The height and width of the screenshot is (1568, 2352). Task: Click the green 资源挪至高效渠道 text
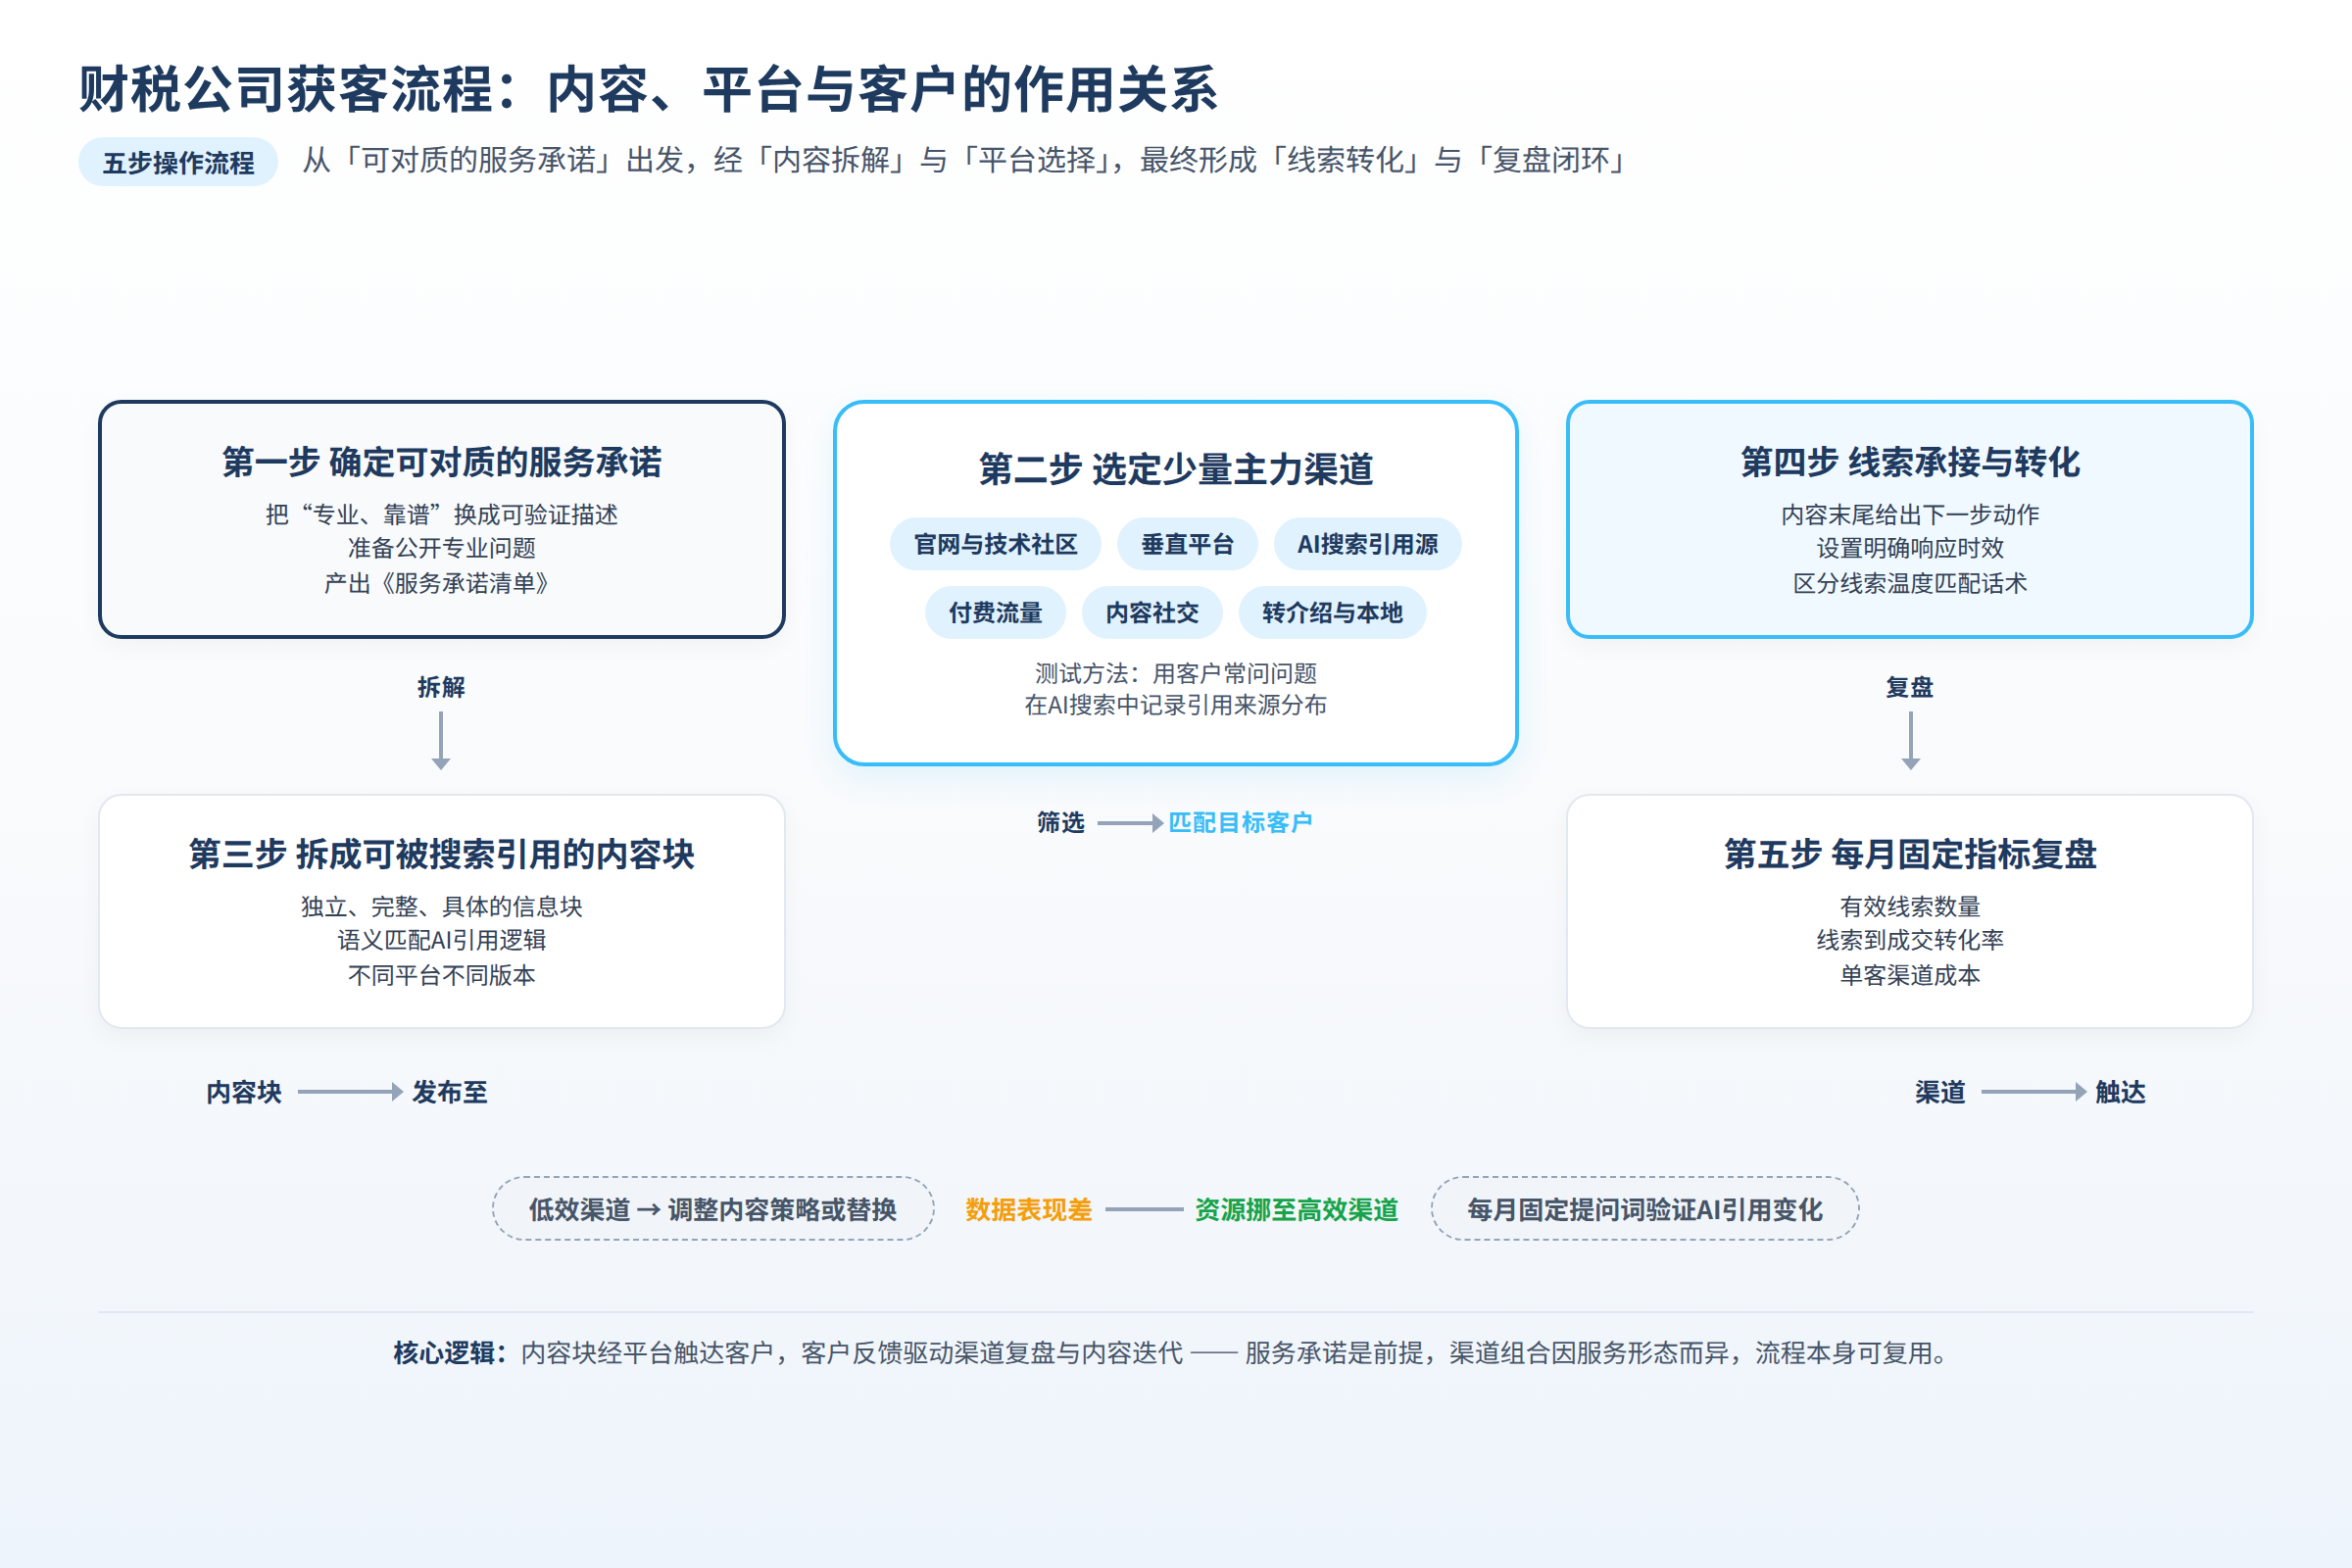click(1296, 1210)
